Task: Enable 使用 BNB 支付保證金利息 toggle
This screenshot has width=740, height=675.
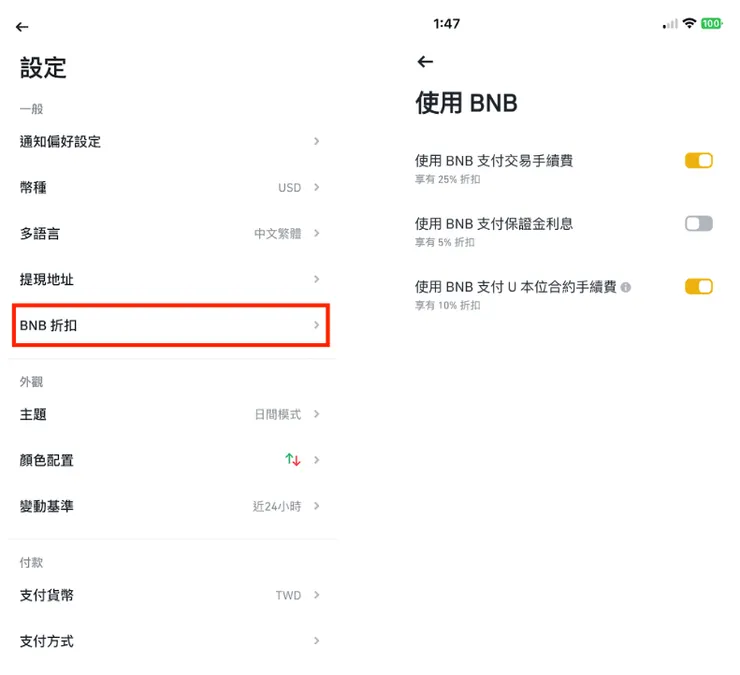Action: 698,224
